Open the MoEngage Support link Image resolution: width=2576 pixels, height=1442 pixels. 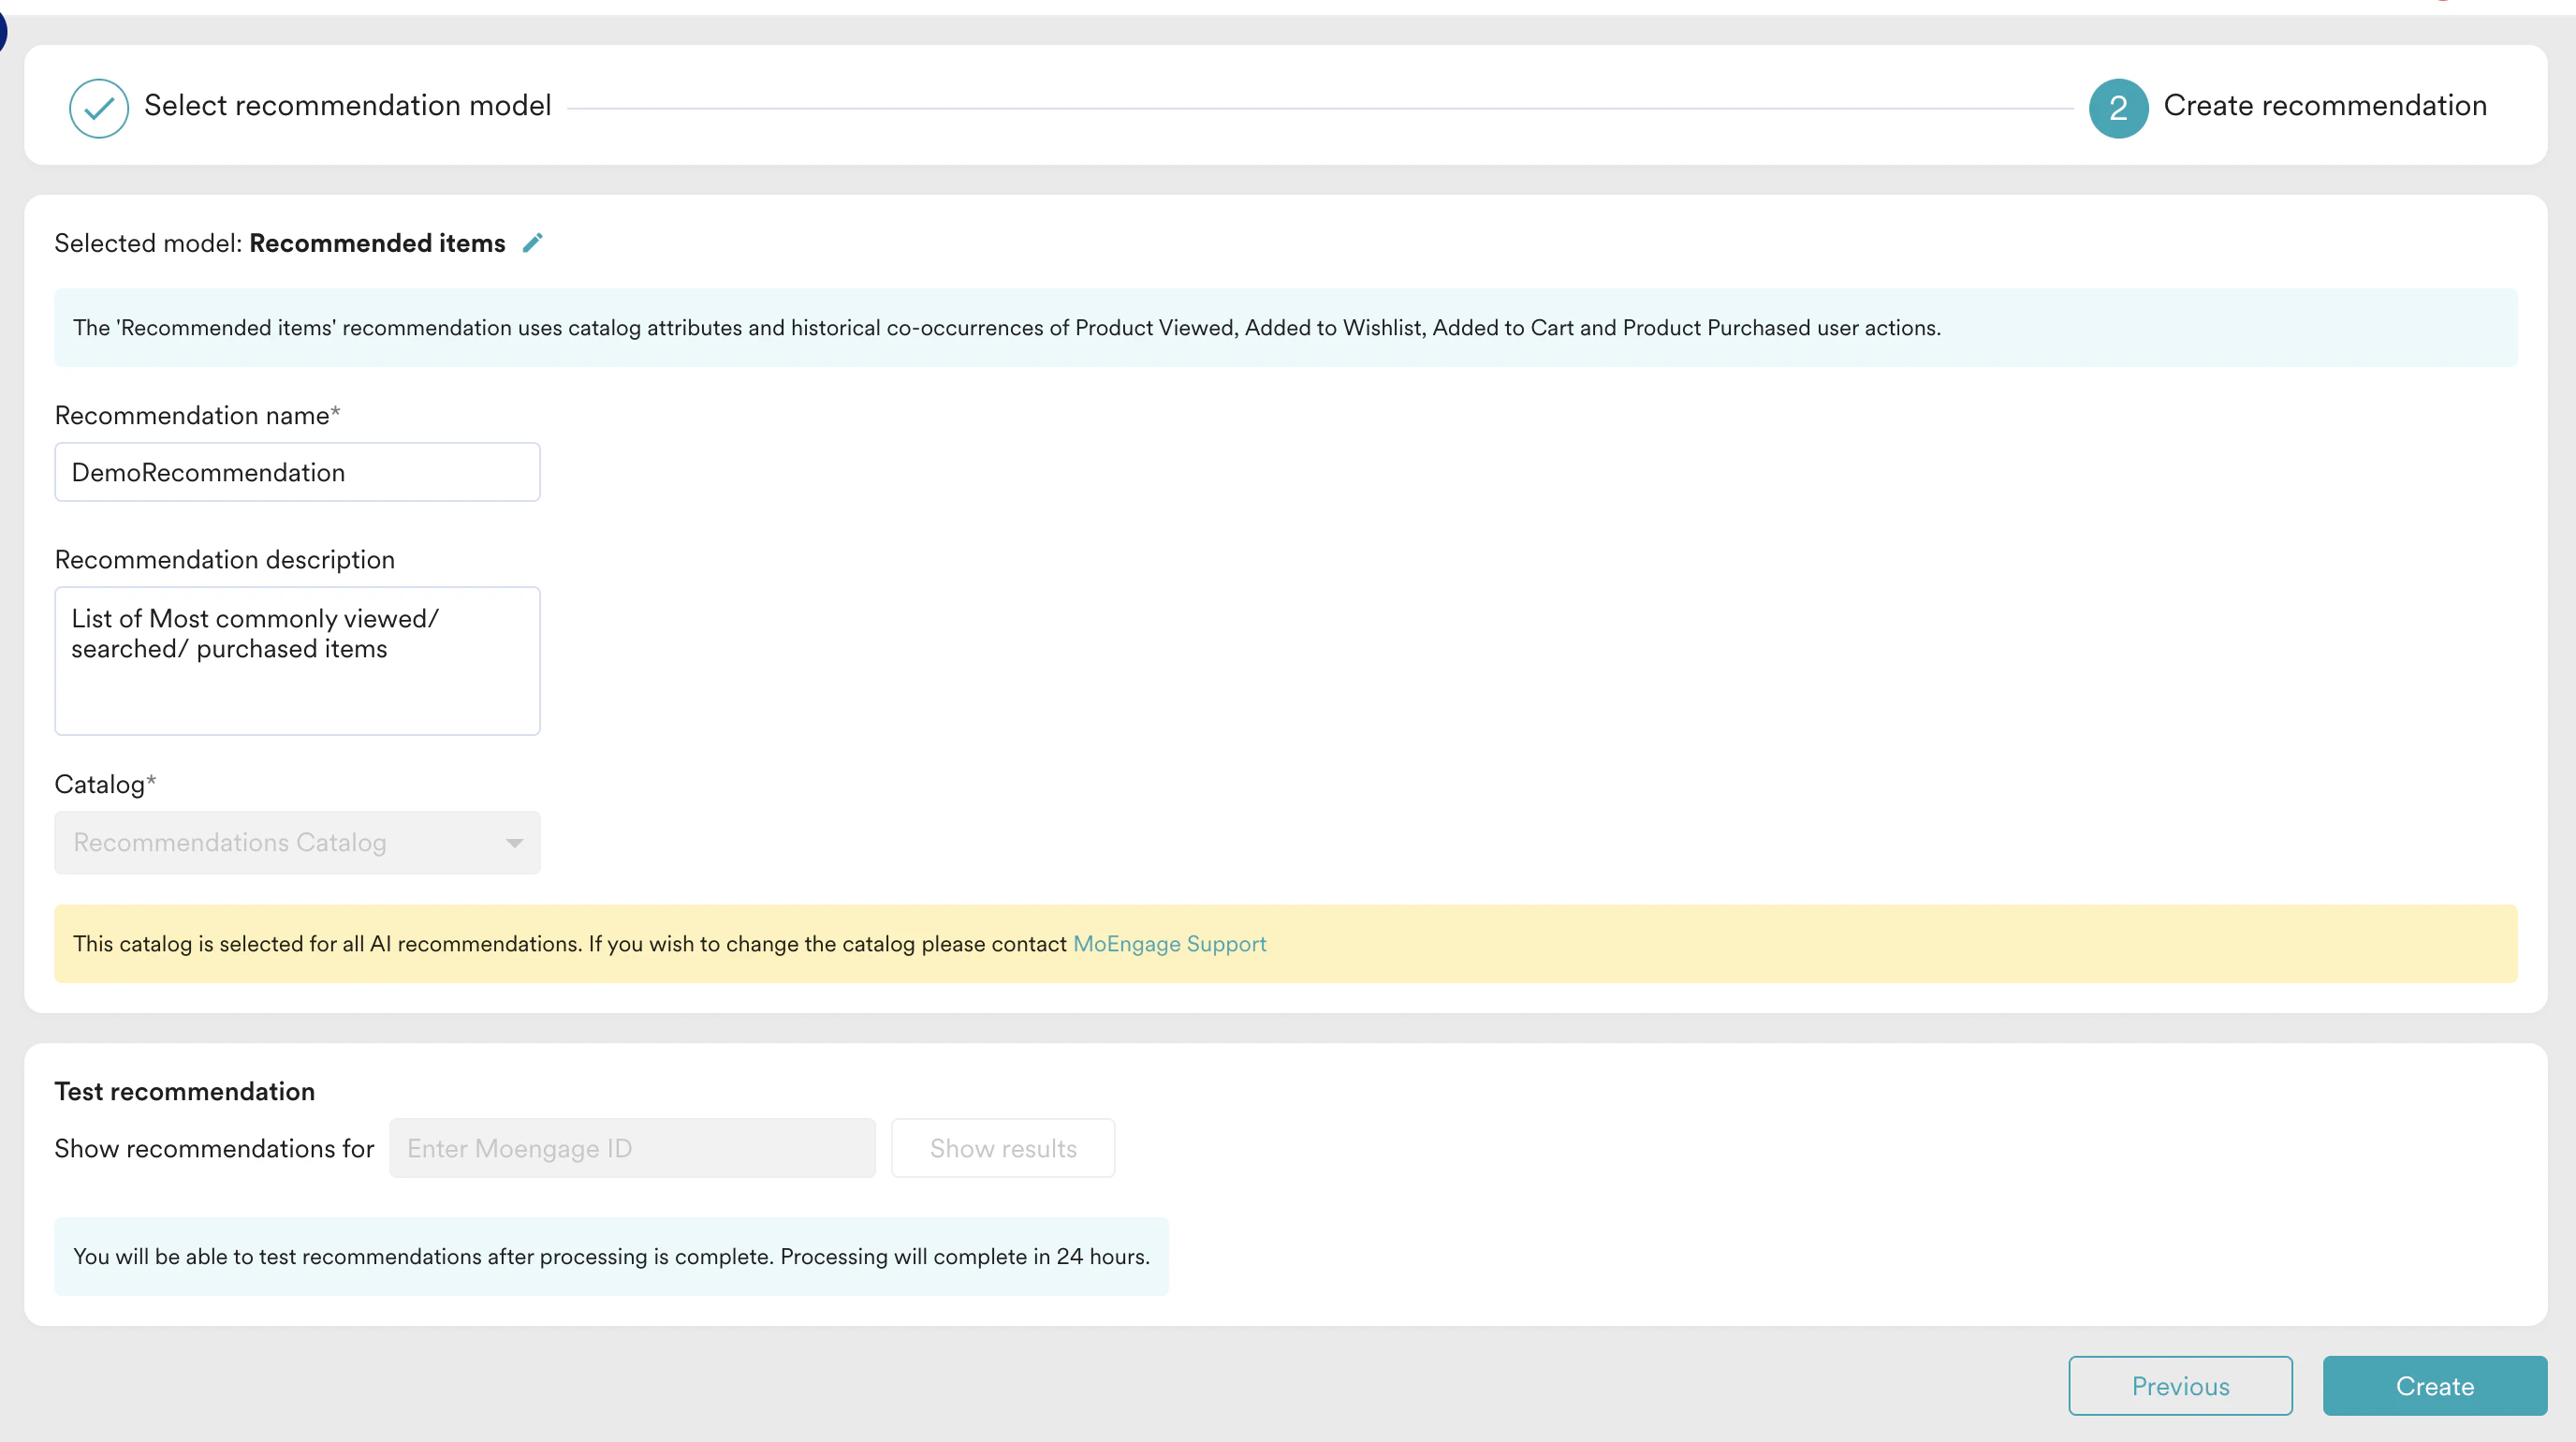pyautogui.click(x=1169, y=943)
